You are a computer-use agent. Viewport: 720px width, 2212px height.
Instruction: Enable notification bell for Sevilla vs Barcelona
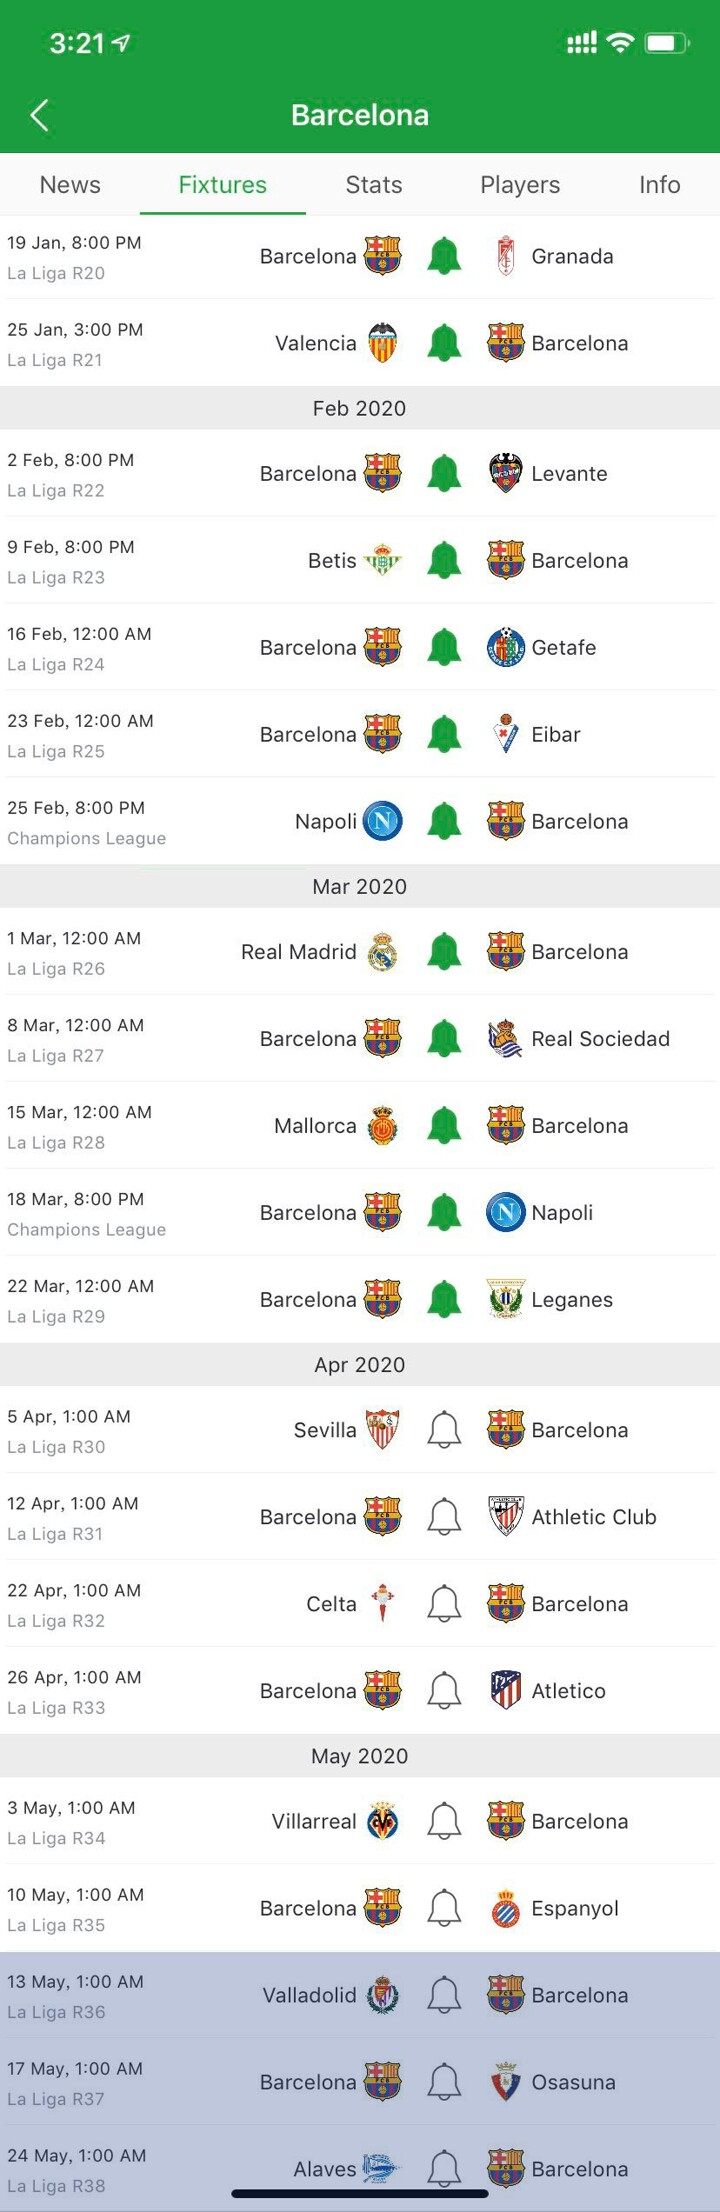click(x=444, y=1430)
